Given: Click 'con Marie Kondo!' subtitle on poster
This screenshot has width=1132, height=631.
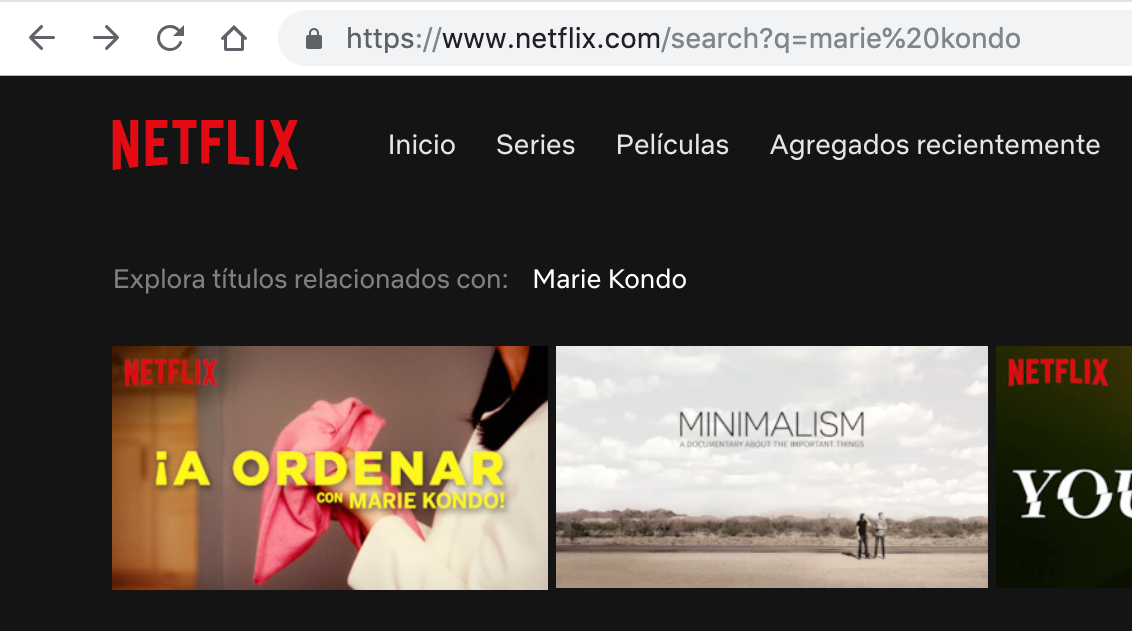Looking at the screenshot, I should [410, 500].
